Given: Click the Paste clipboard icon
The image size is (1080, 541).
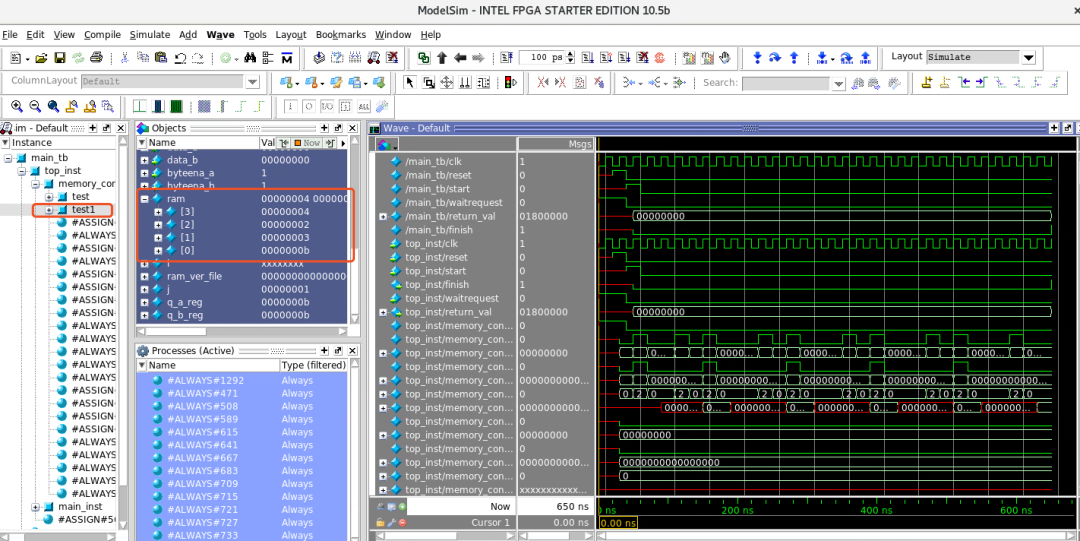Looking at the screenshot, I should click(x=159, y=58).
